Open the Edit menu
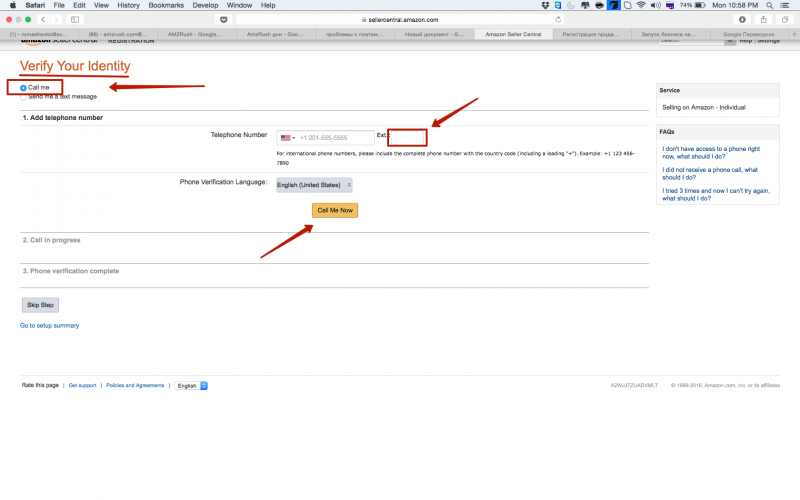This screenshot has width=800, height=500. coord(79,5)
